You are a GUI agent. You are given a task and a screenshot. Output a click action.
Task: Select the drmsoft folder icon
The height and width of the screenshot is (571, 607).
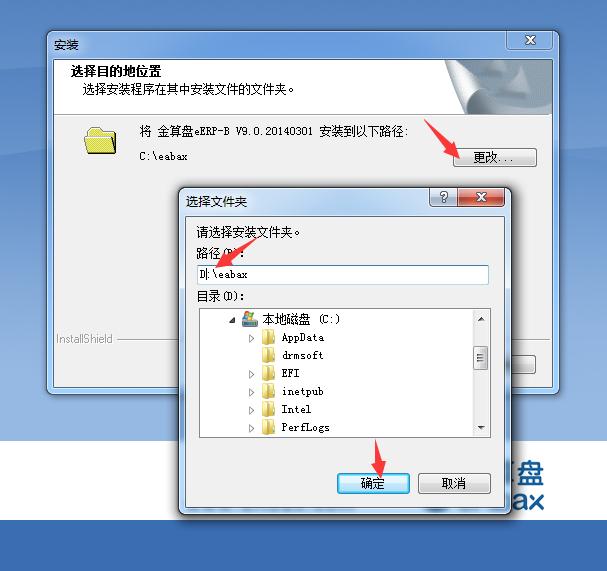[268, 355]
